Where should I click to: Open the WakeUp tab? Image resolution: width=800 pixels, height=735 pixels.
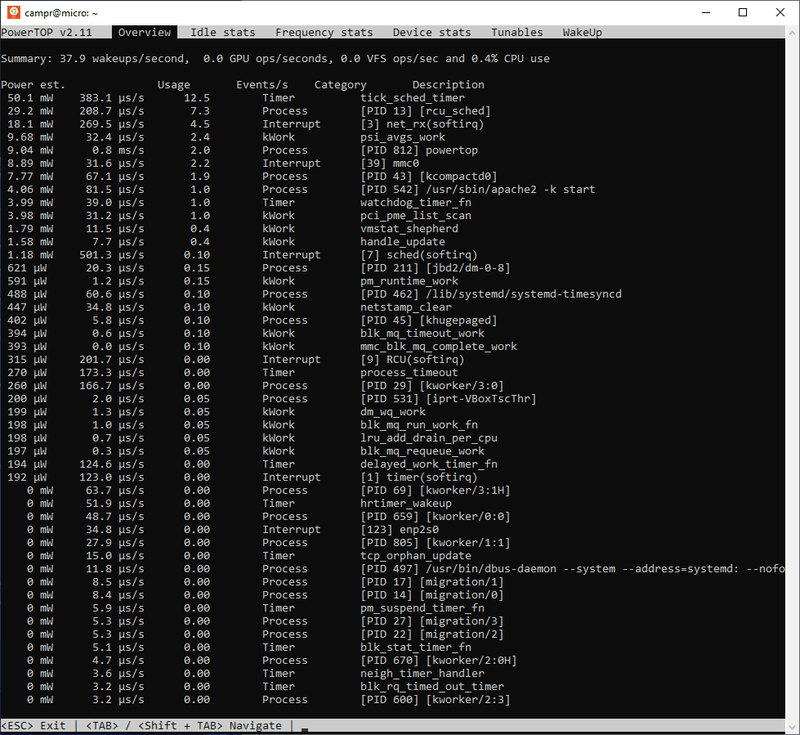click(x=582, y=32)
